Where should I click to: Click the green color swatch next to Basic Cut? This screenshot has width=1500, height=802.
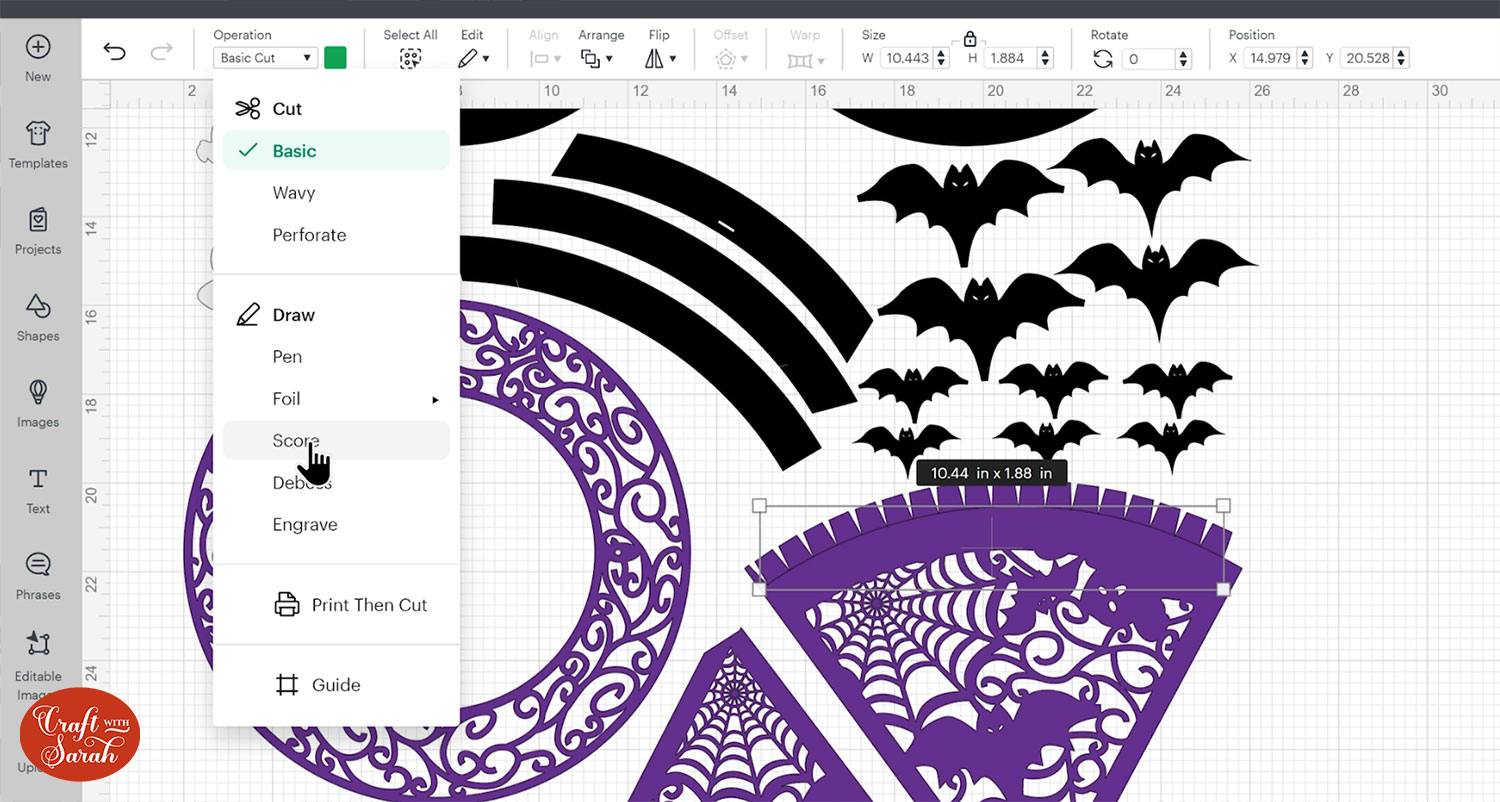pyautogui.click(x=335, y=57)
